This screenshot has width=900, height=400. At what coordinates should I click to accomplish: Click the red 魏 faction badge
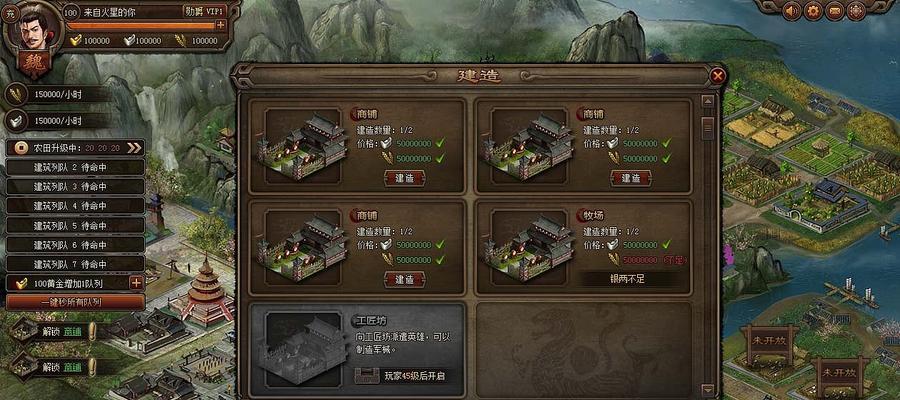click(34, 65)
